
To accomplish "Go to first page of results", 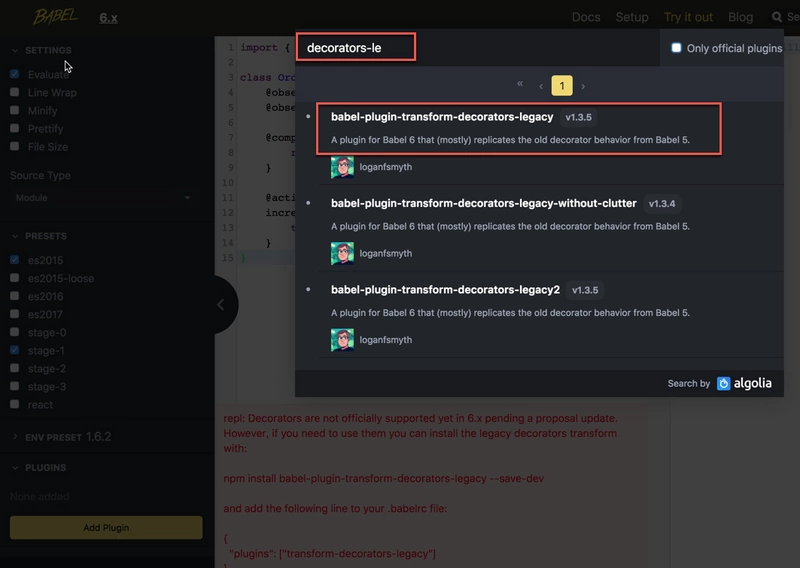I will (520, 84).
